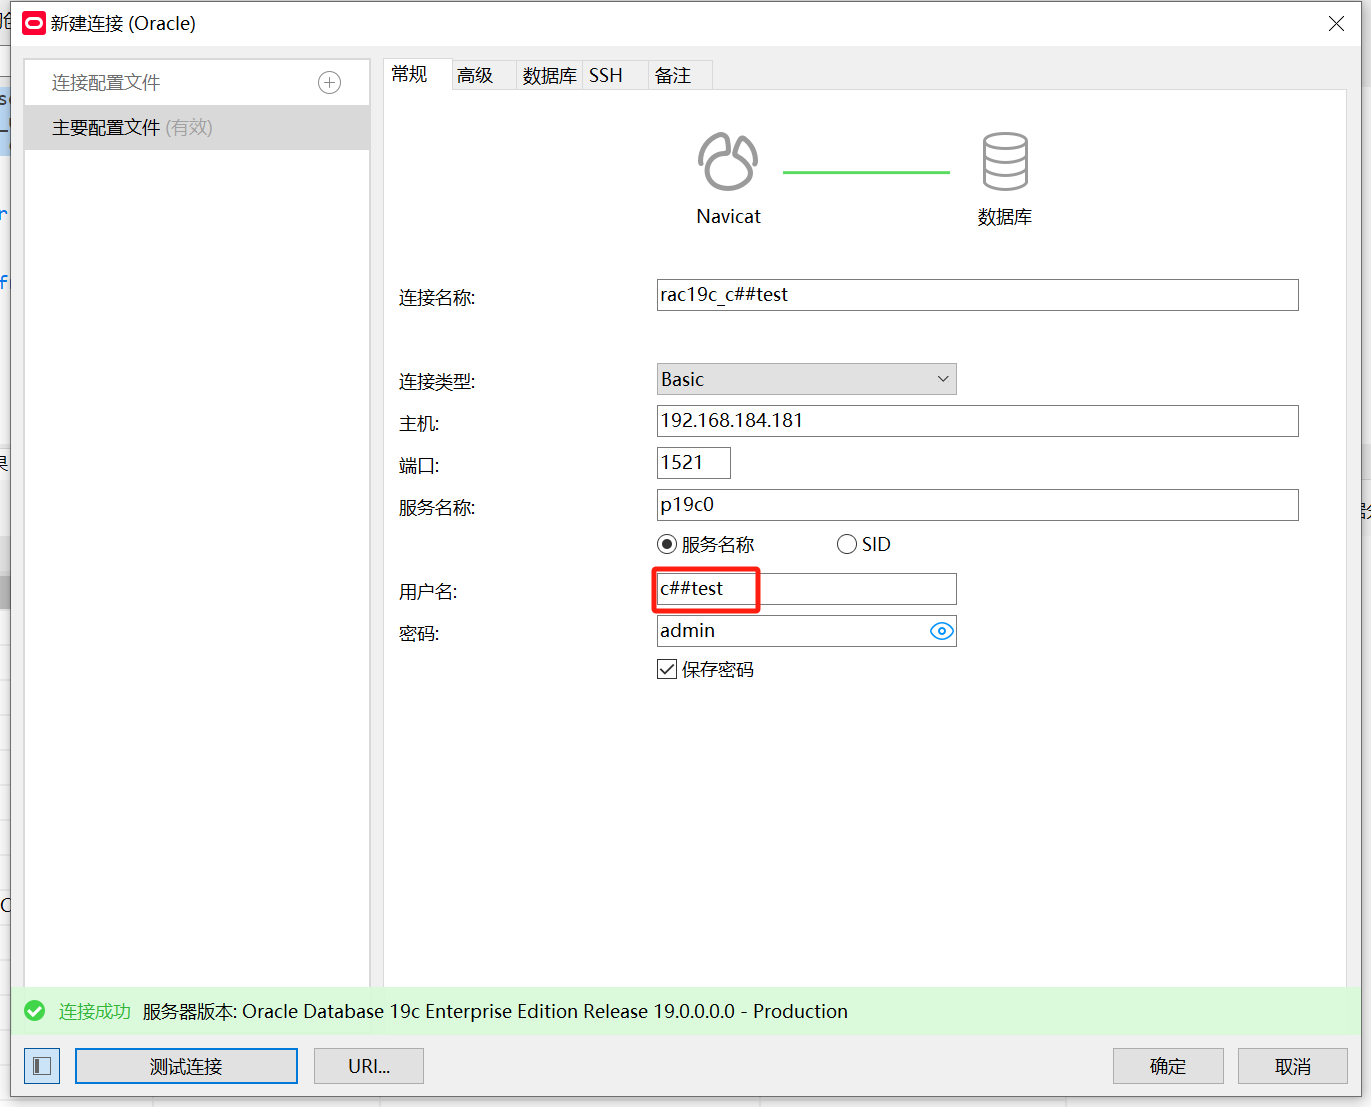1371x1107 pixels.
Task: Click the 连接成功 status text
Action: tap(95, 1011)
